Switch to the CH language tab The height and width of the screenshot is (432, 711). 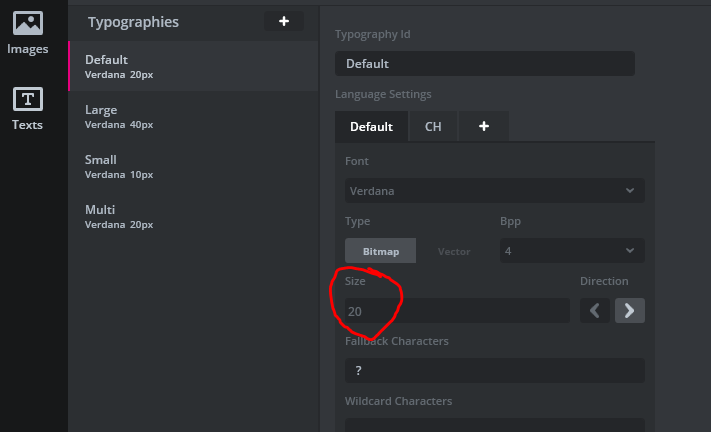coord(433,127)
